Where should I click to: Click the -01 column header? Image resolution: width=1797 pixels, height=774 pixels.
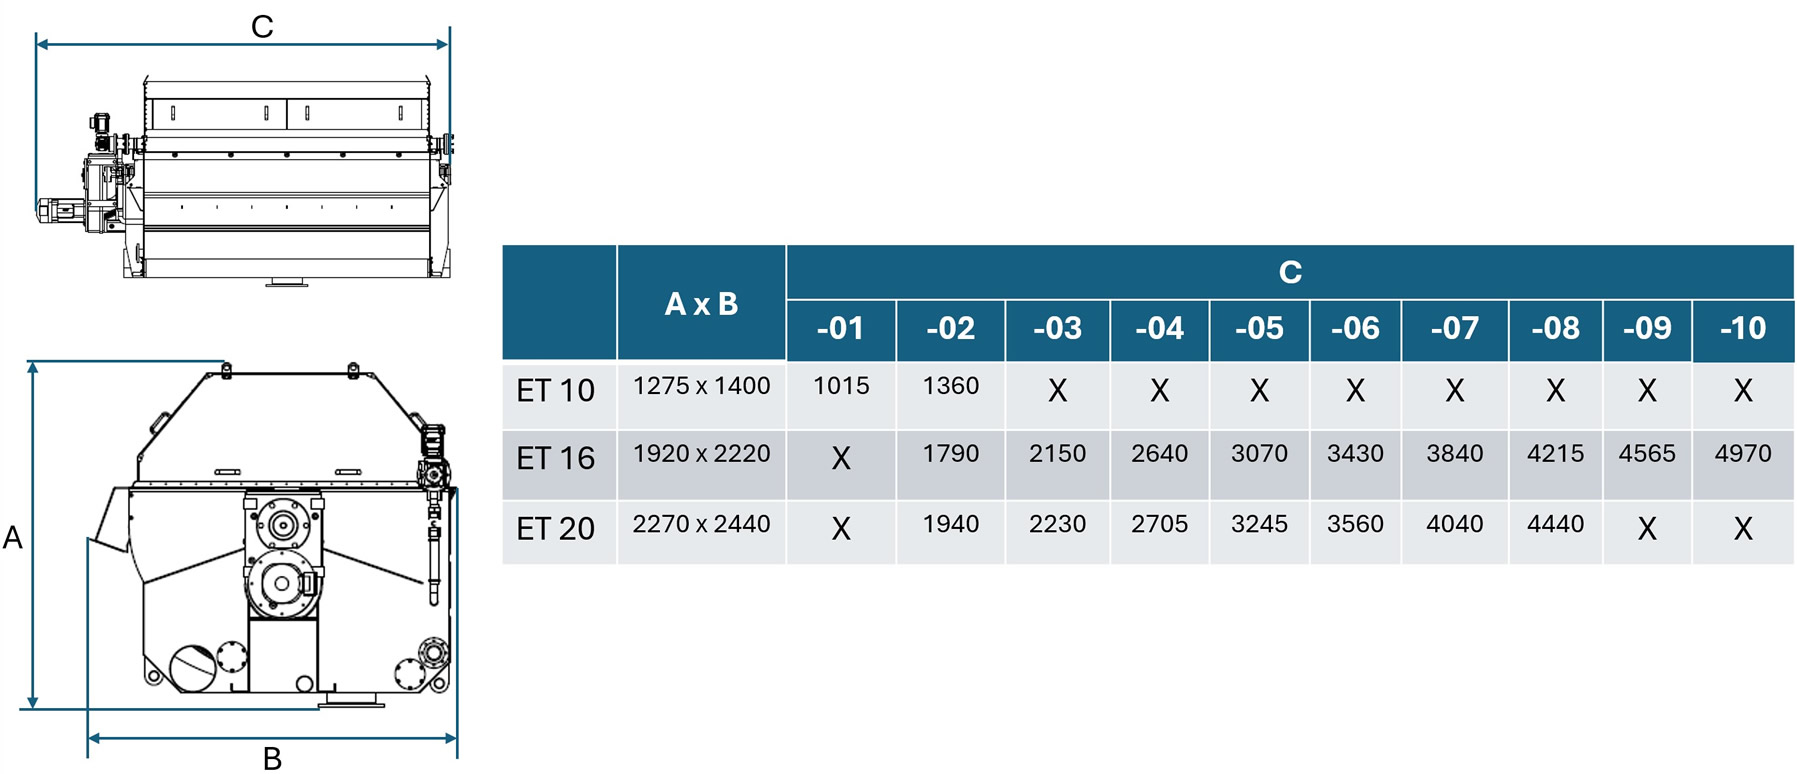840,328
